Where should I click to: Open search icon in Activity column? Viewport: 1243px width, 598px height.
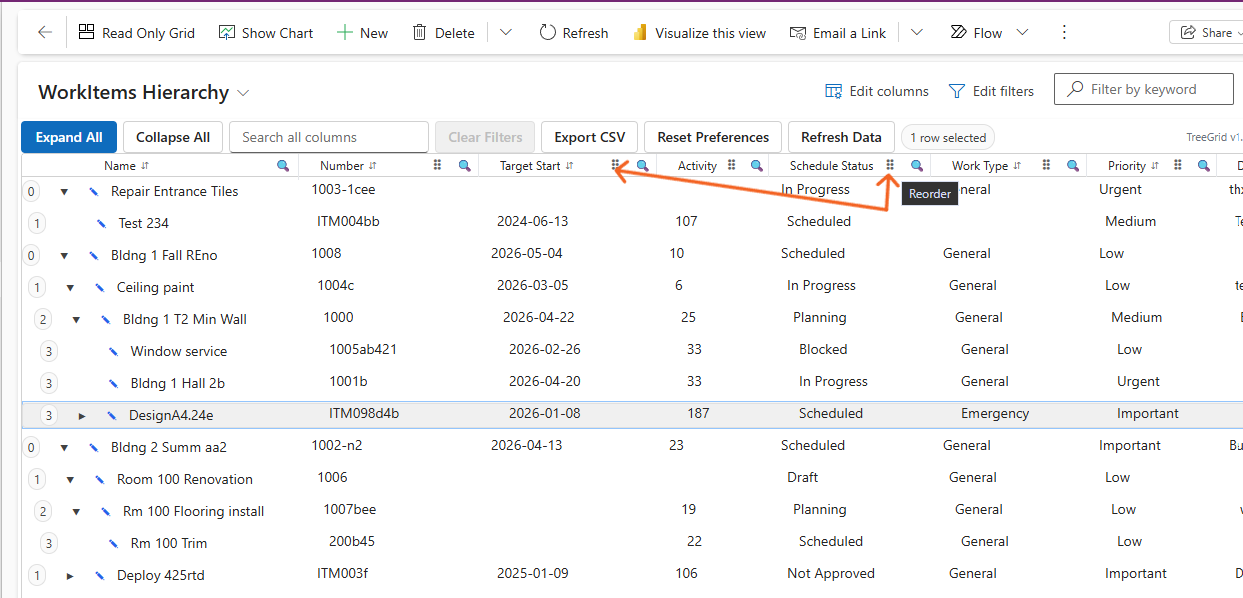pos(758,166)
